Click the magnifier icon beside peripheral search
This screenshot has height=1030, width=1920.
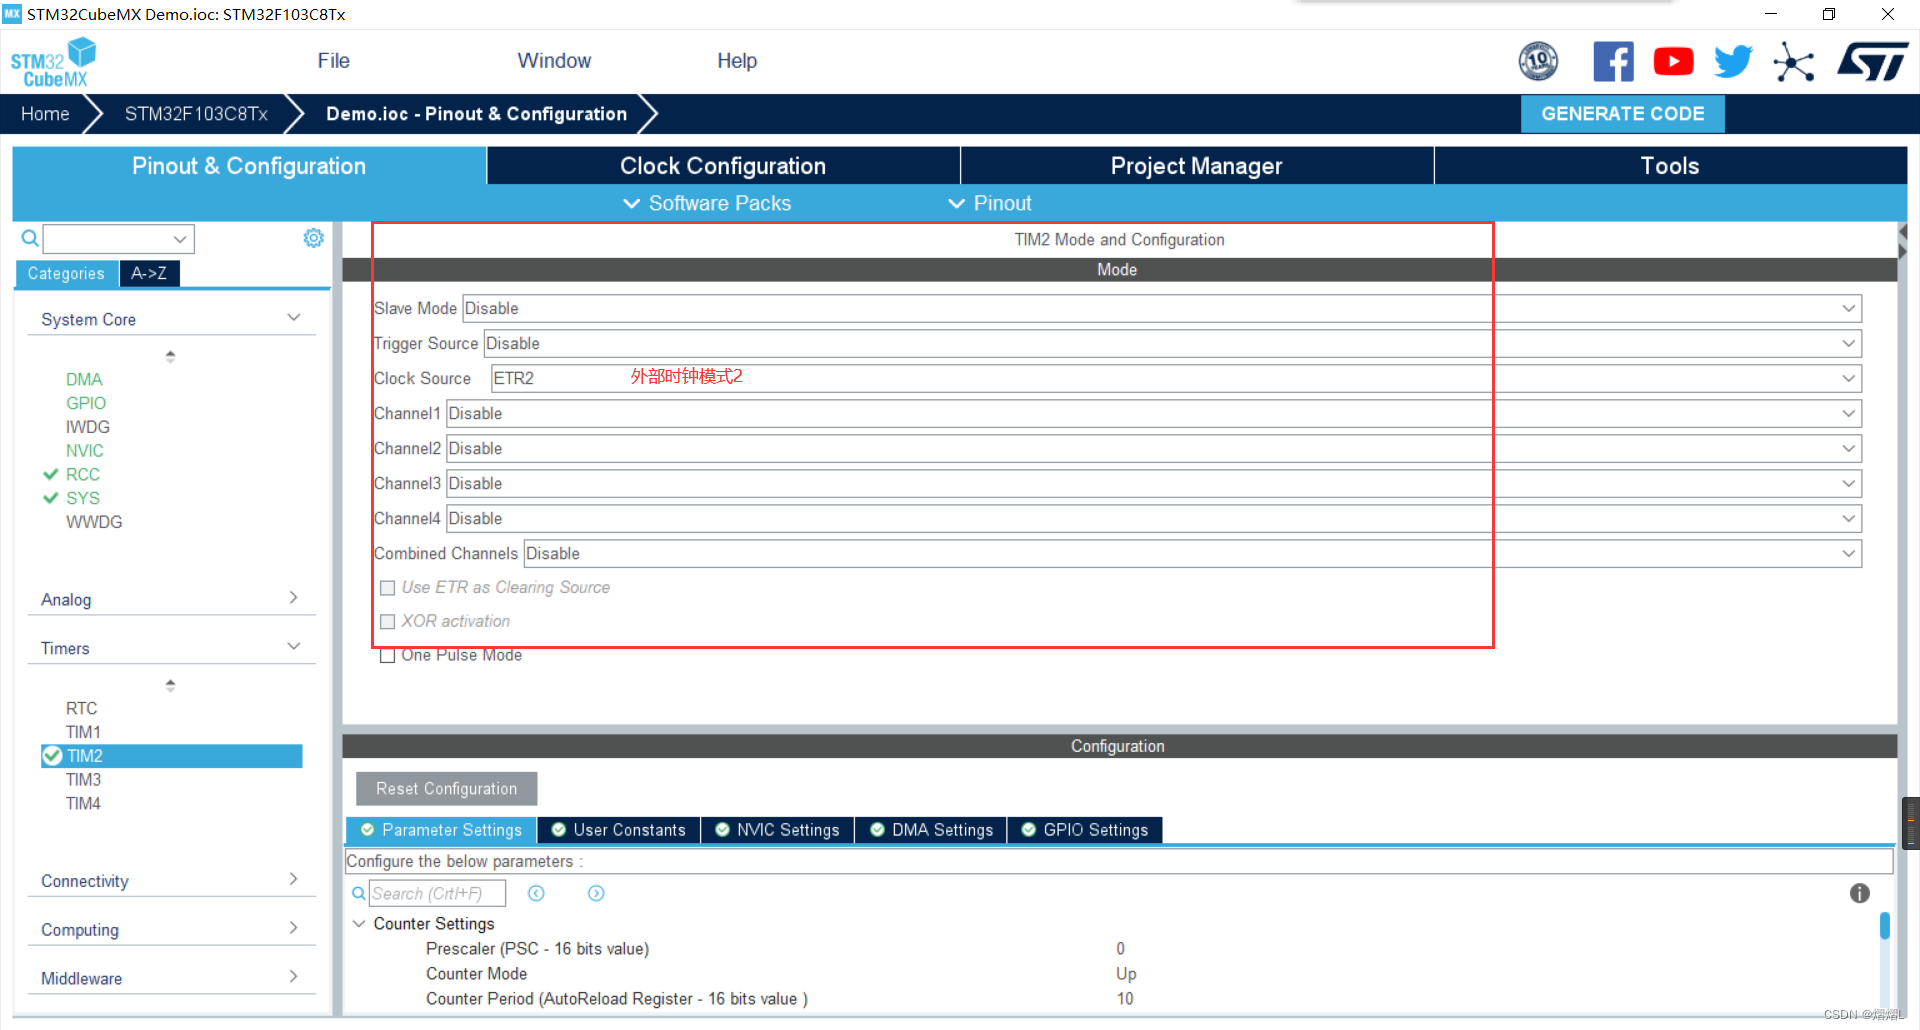30,238
